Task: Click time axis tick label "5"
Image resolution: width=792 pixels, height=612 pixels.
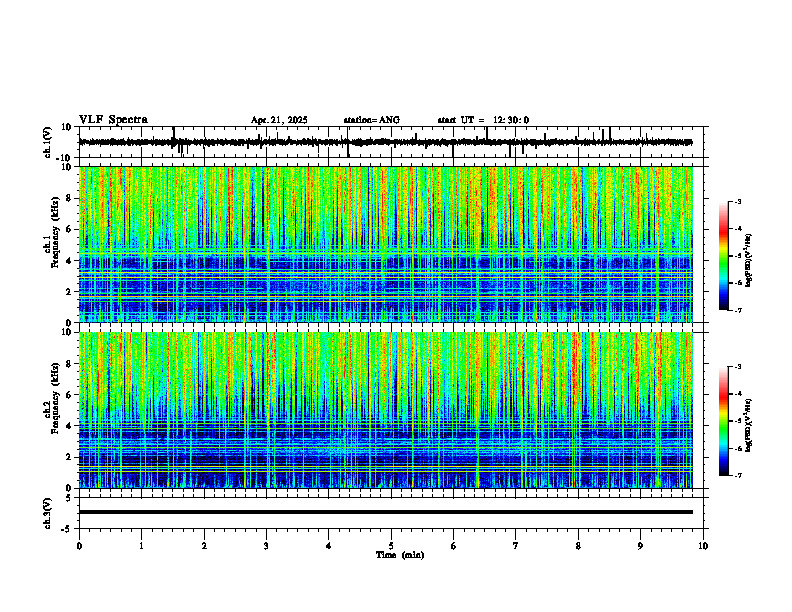Action: coord(391,546)
